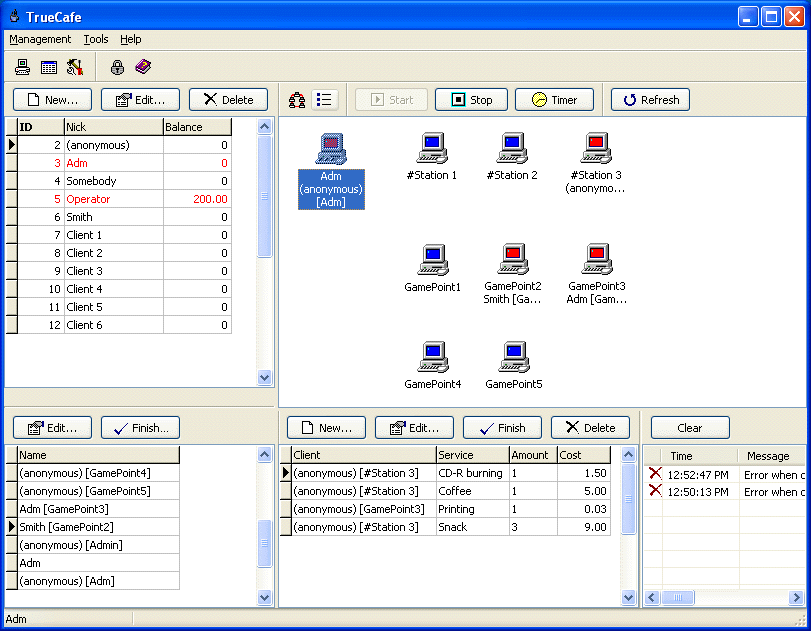Screen dimensions: 811x631
Task: Click scroll right arrow in messages panel
Action: (x=796, y=598)
